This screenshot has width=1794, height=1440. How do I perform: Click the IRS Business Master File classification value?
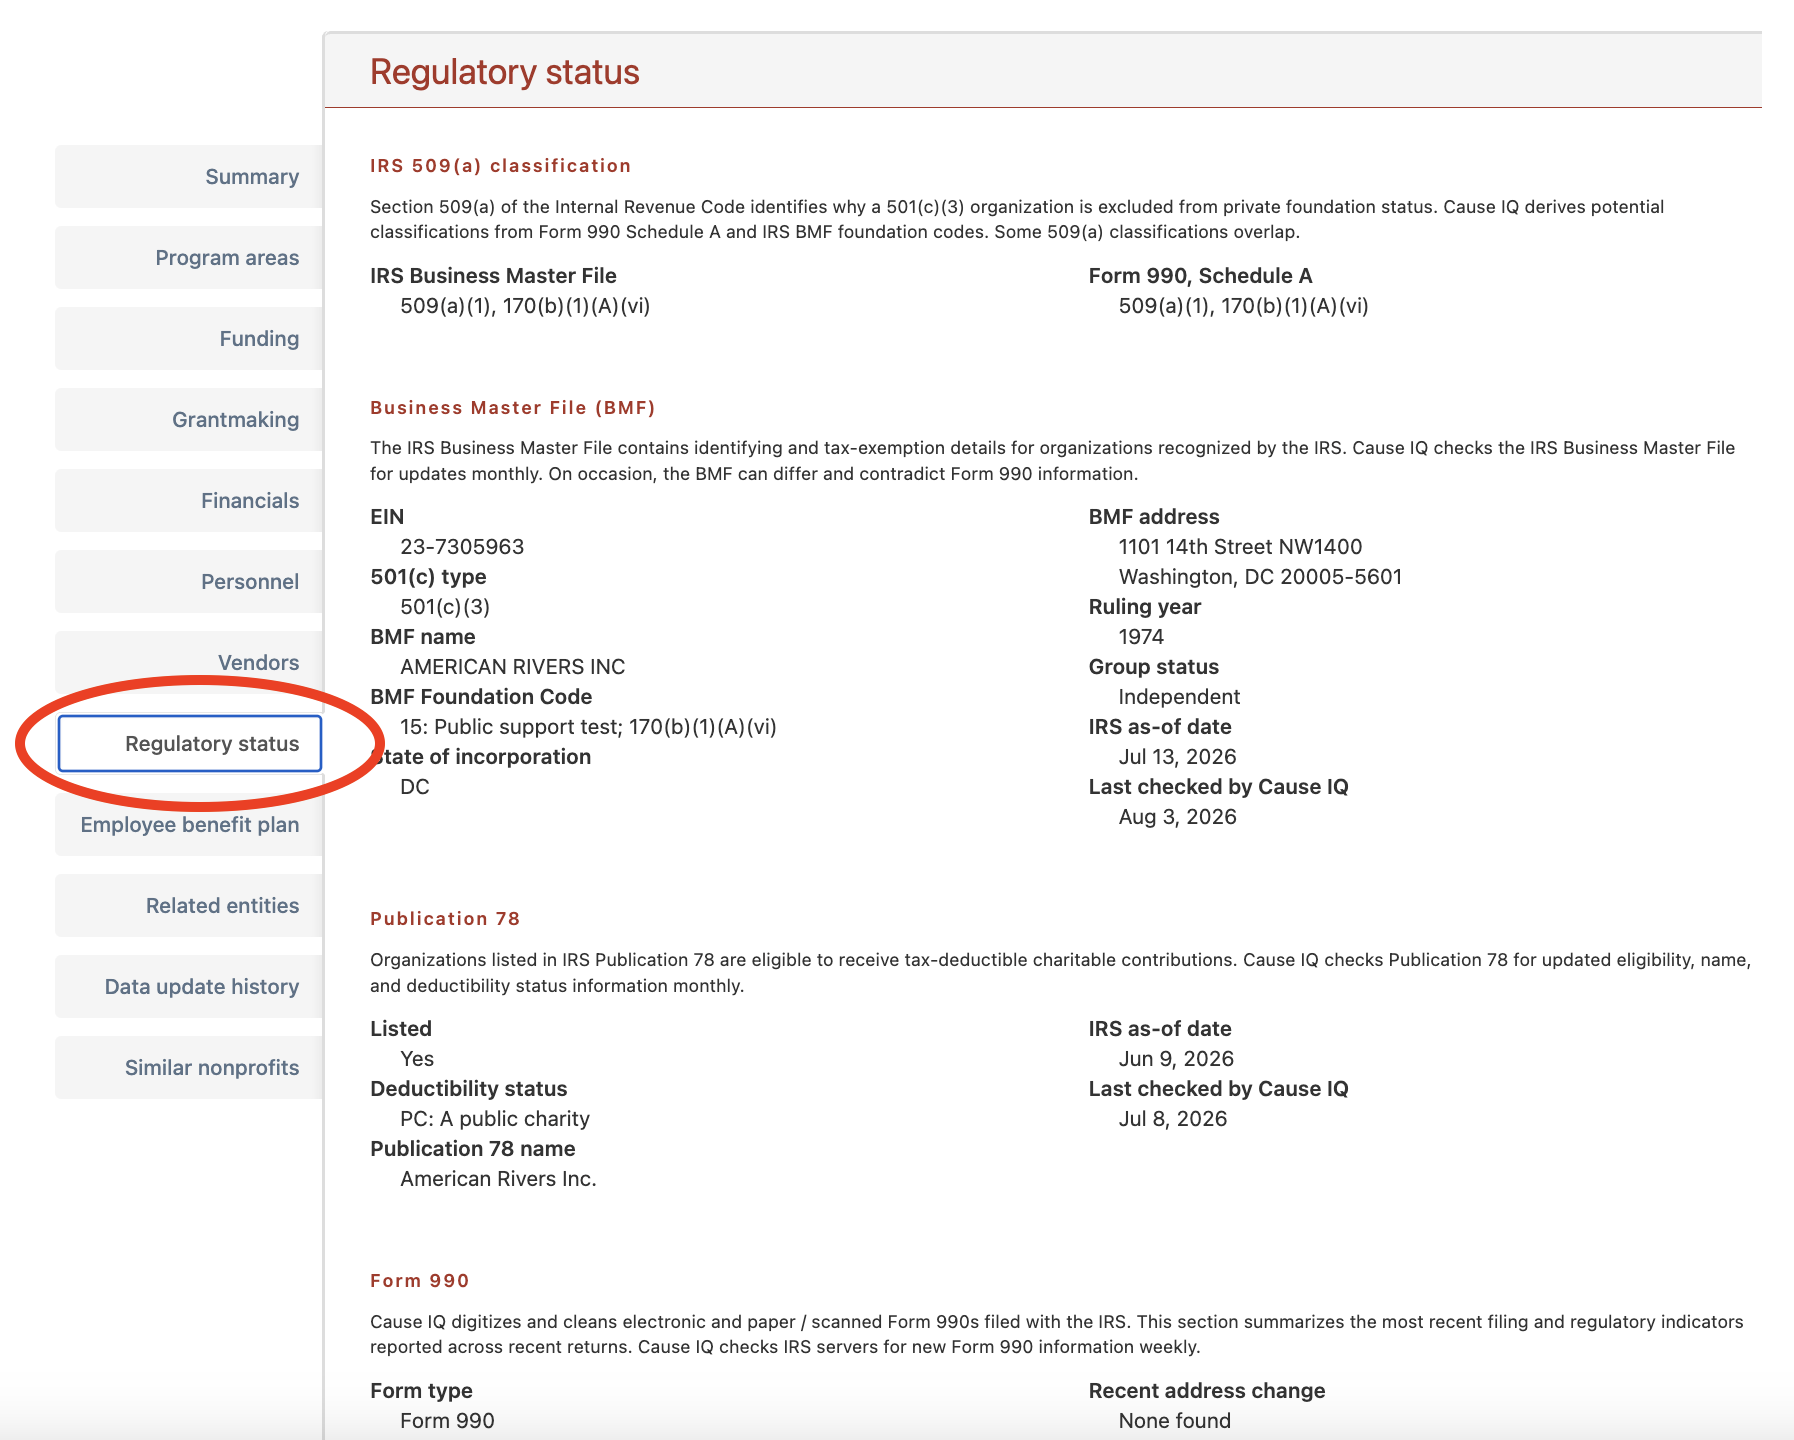(525, 306)
